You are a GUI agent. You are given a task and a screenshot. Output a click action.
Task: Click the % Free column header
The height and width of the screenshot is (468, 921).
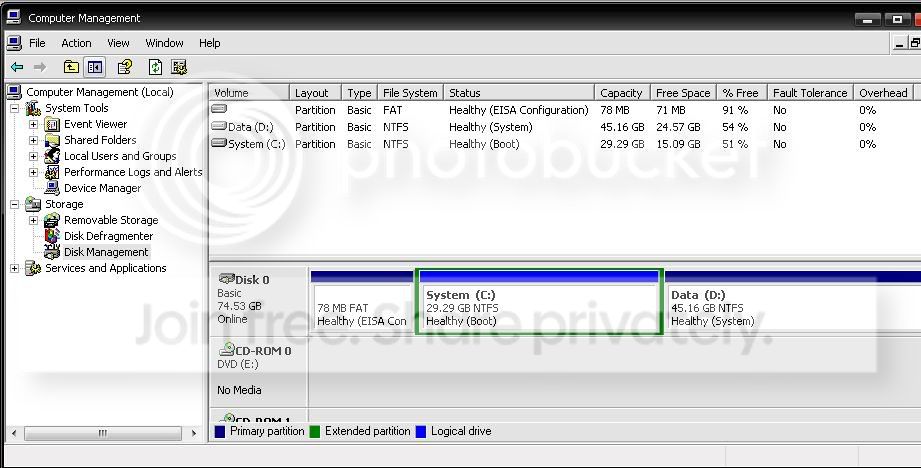tap(742, 93)
